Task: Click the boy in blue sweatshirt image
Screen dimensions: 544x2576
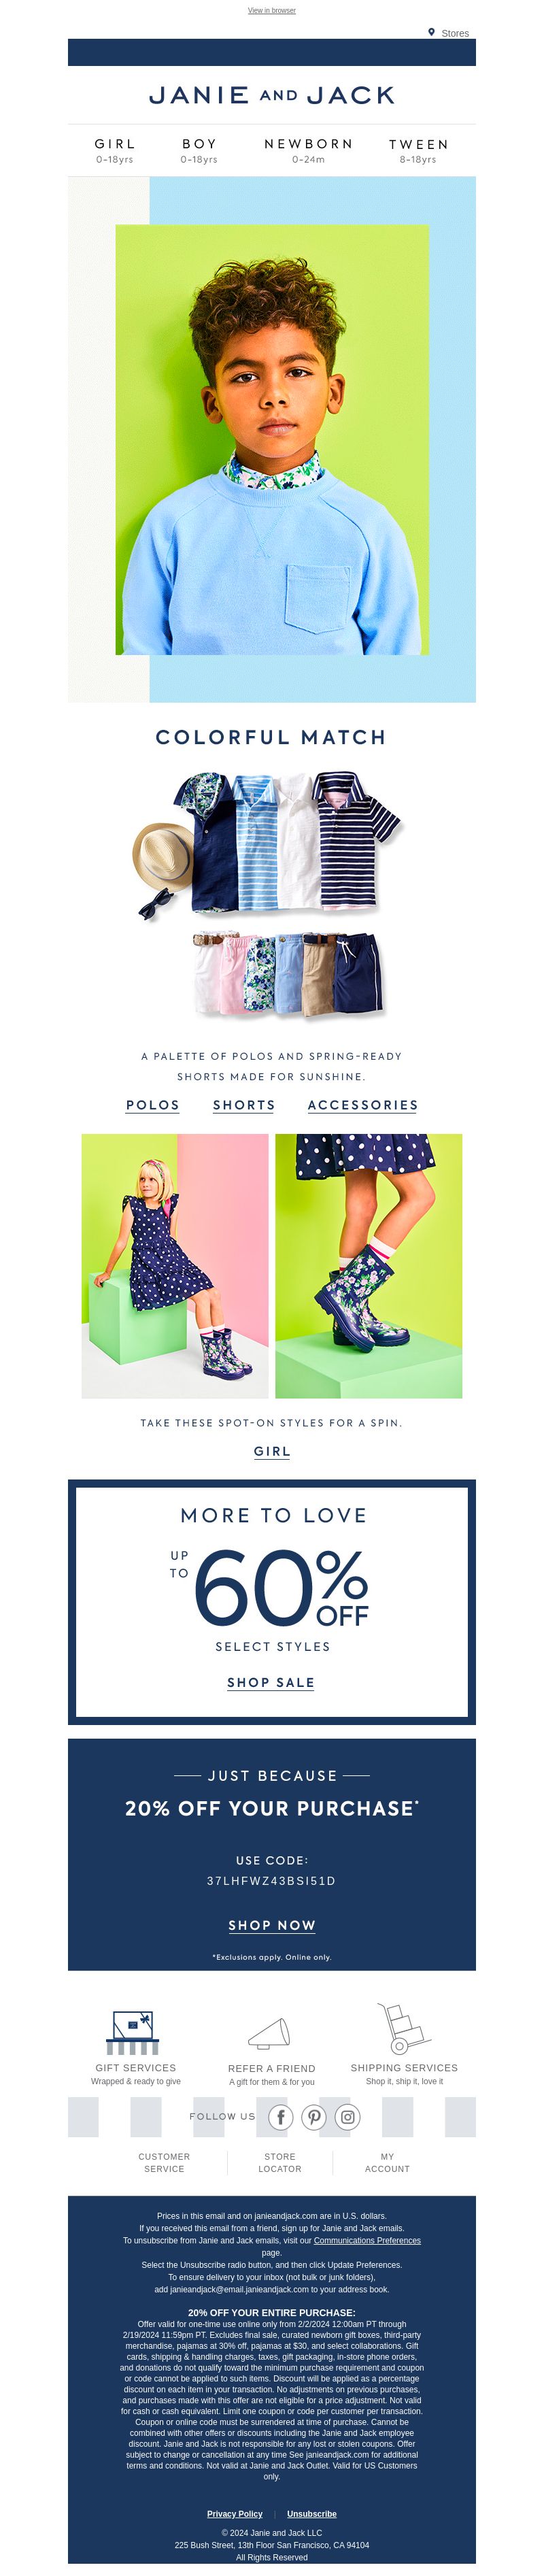Action: point(272,440)
